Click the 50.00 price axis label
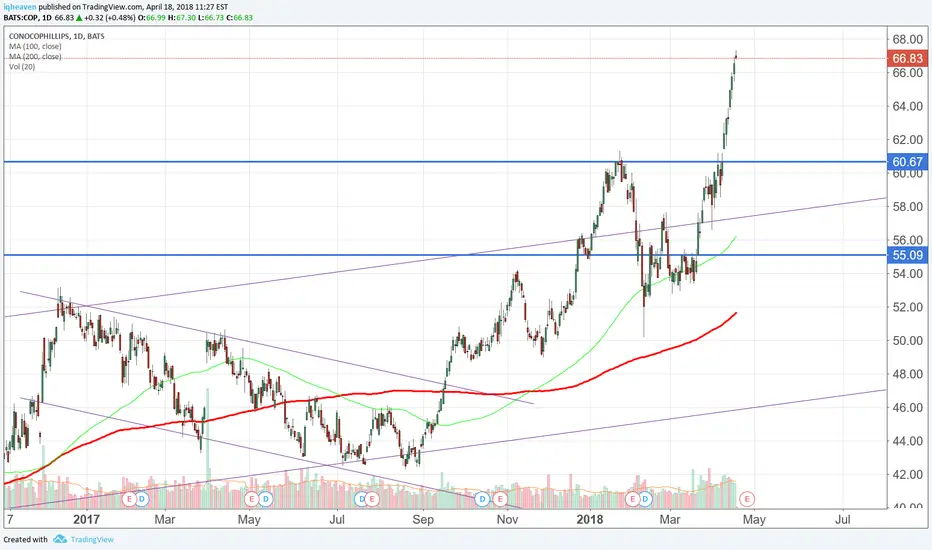This screenshot has height=550, width=932. coord(908,341)
